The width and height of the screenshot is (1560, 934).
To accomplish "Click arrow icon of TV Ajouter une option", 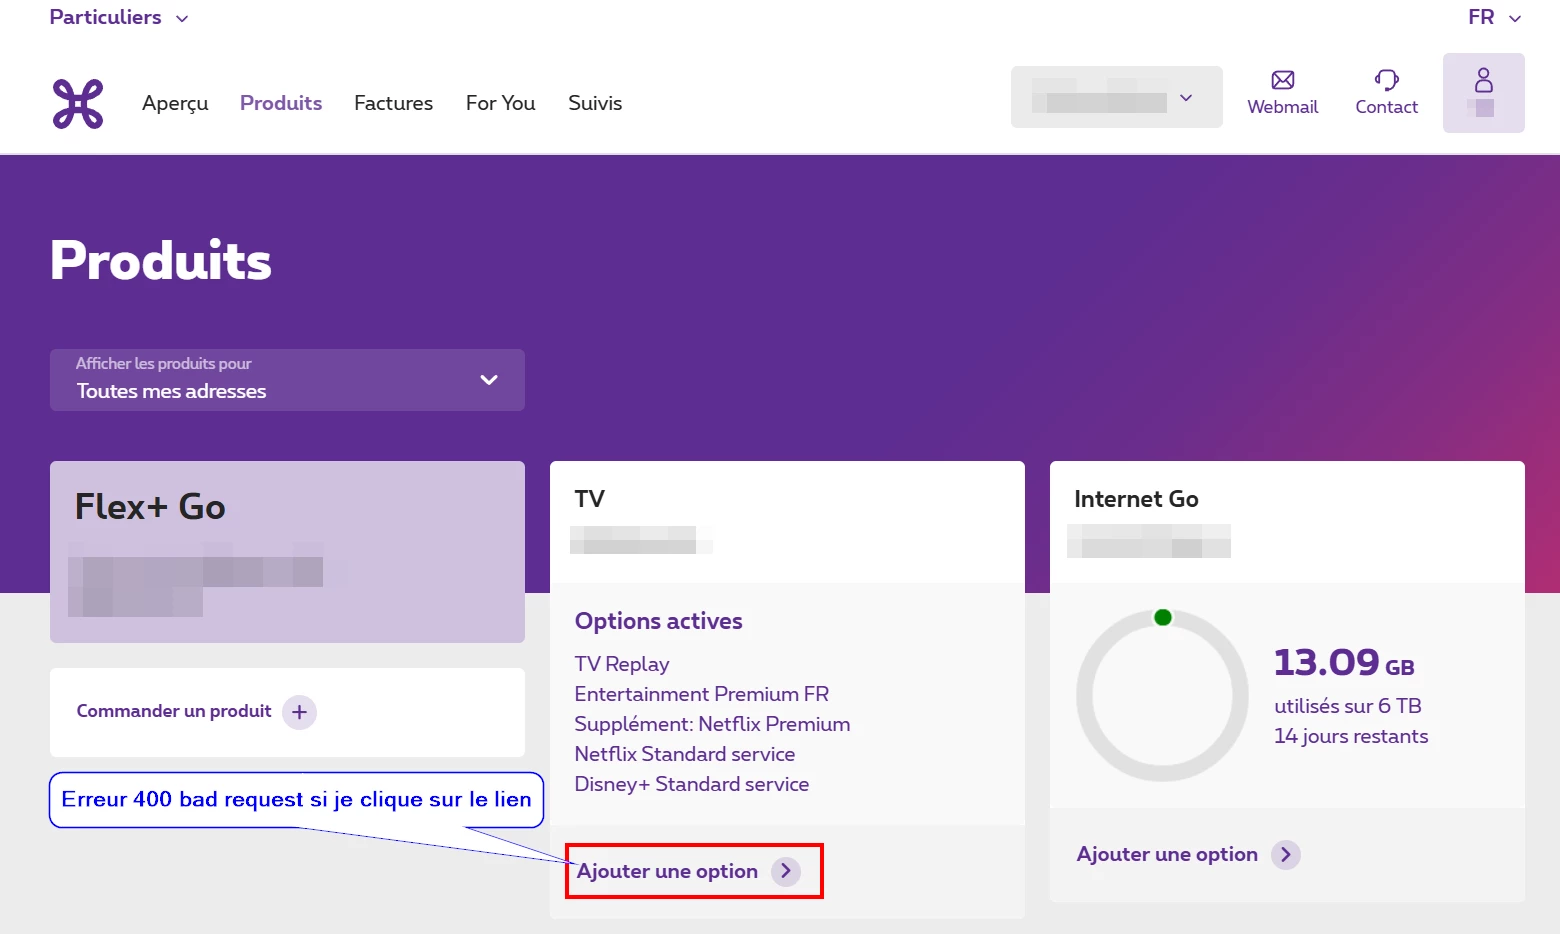I will 786,871.
